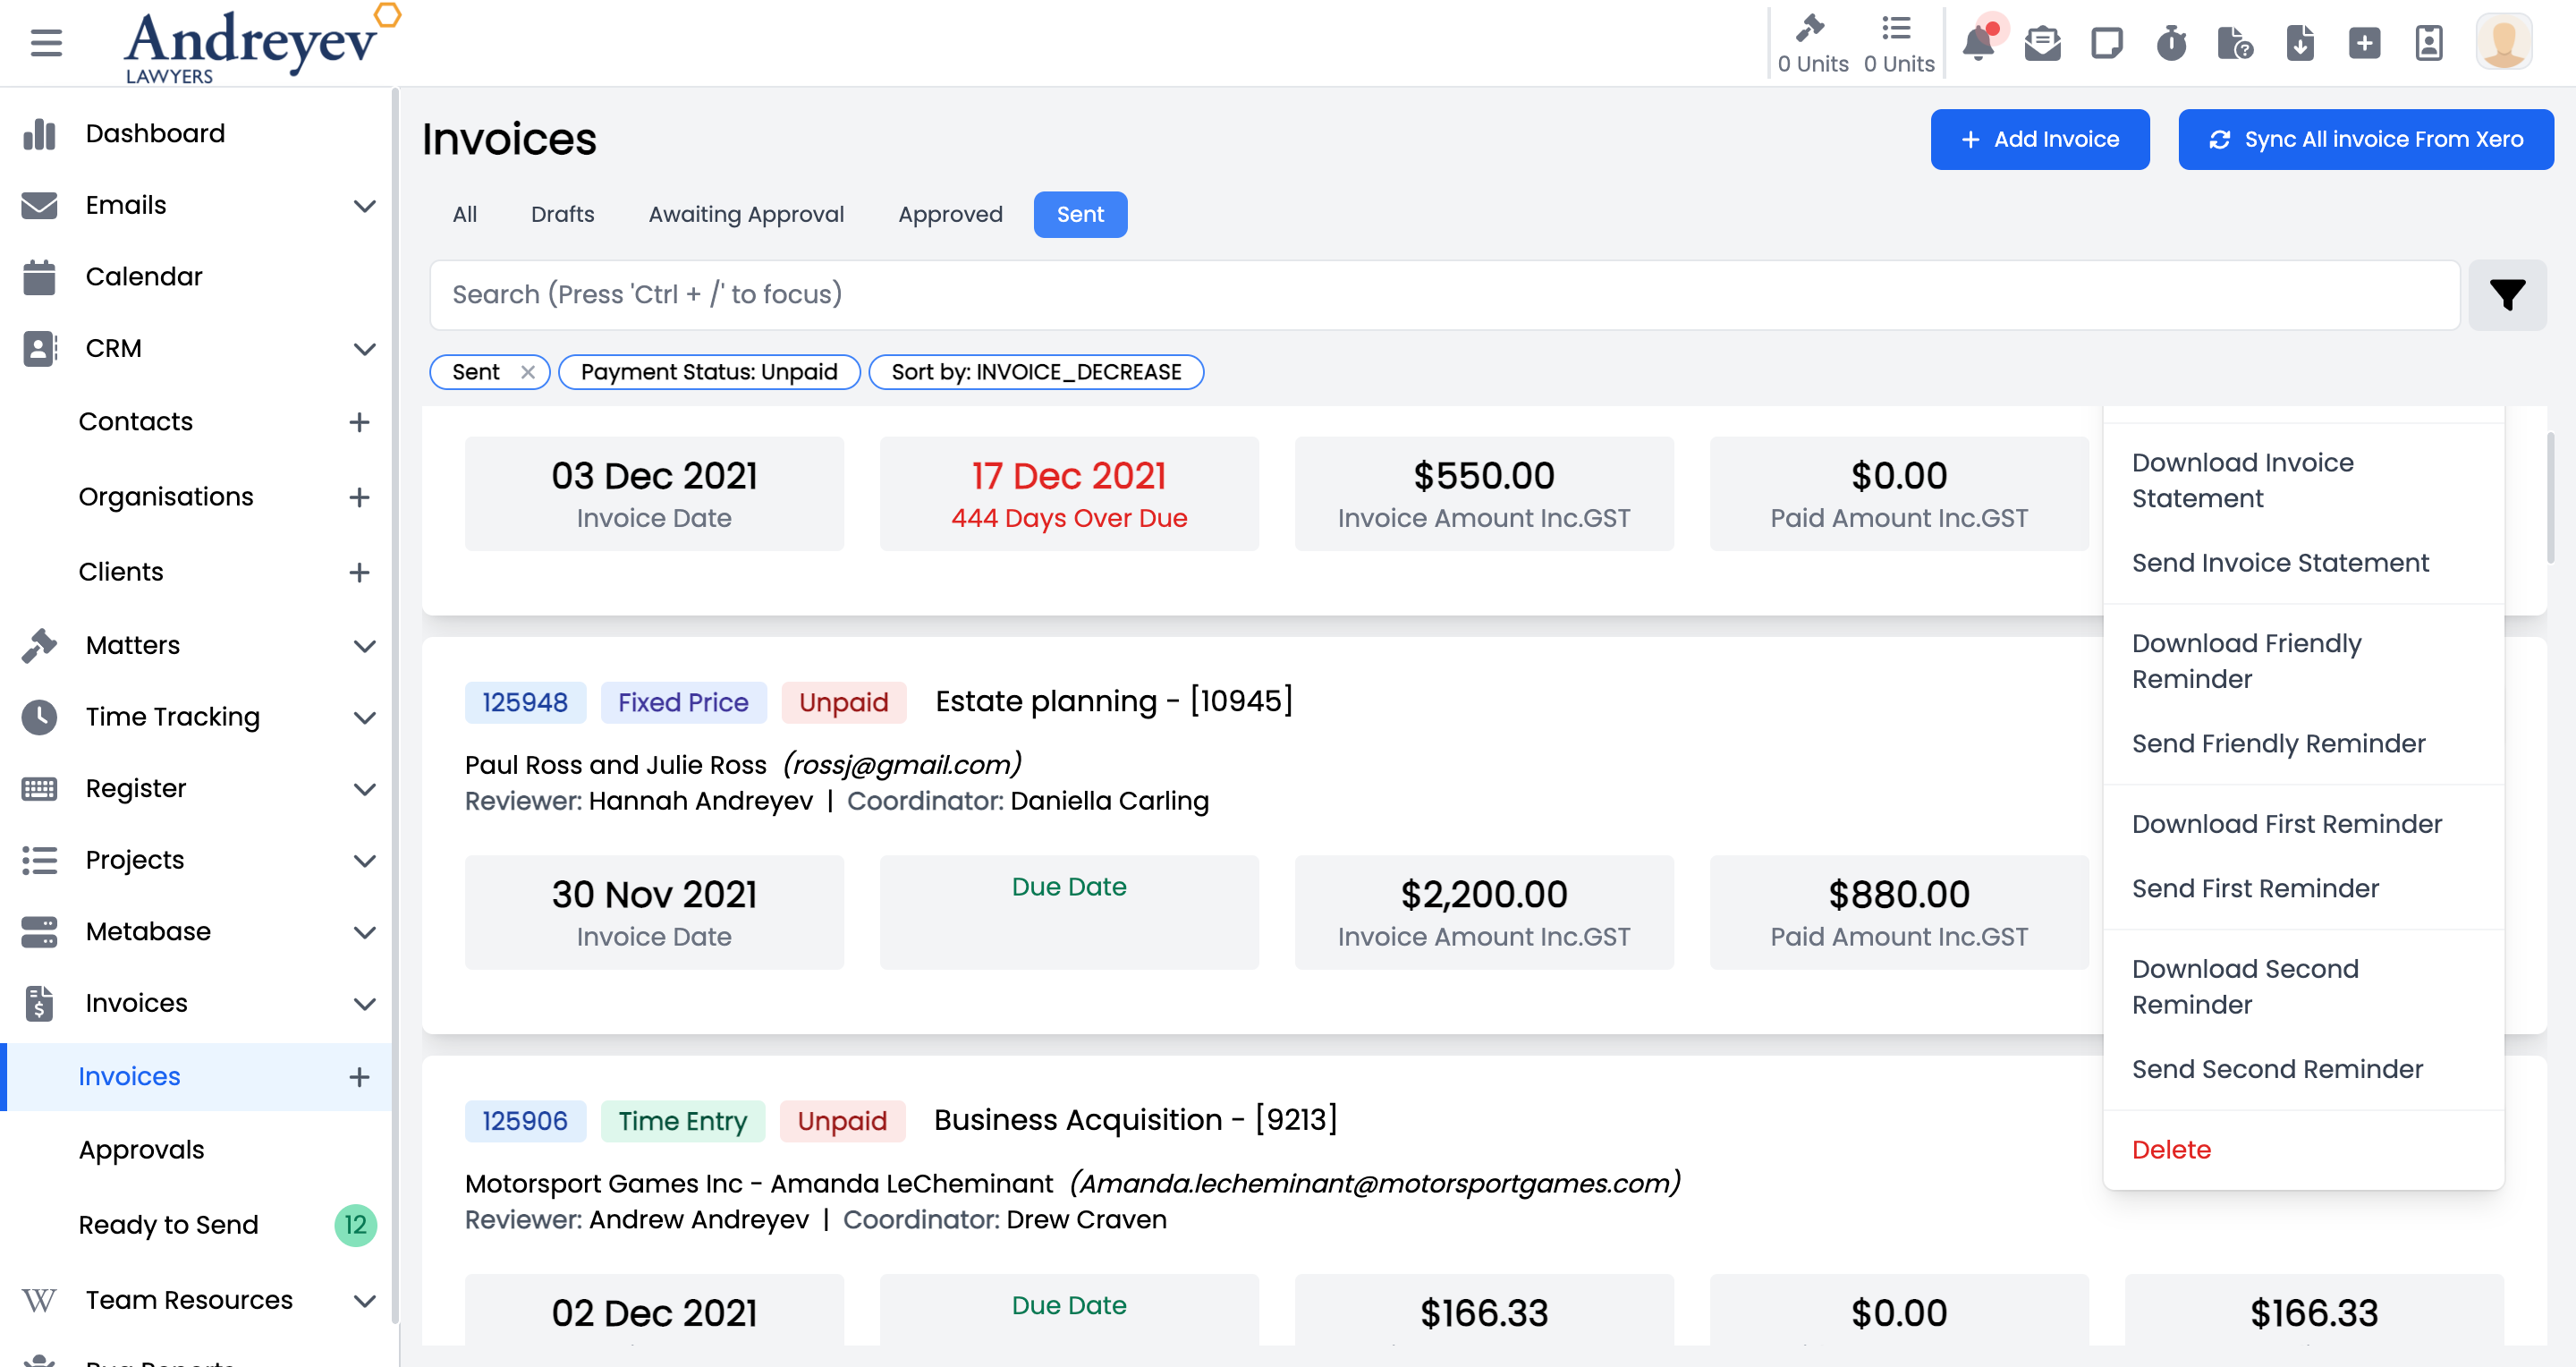Click the open envelope mail icon
The width and height of the screenshot is (2576, 1367).
coord(2042,43)
